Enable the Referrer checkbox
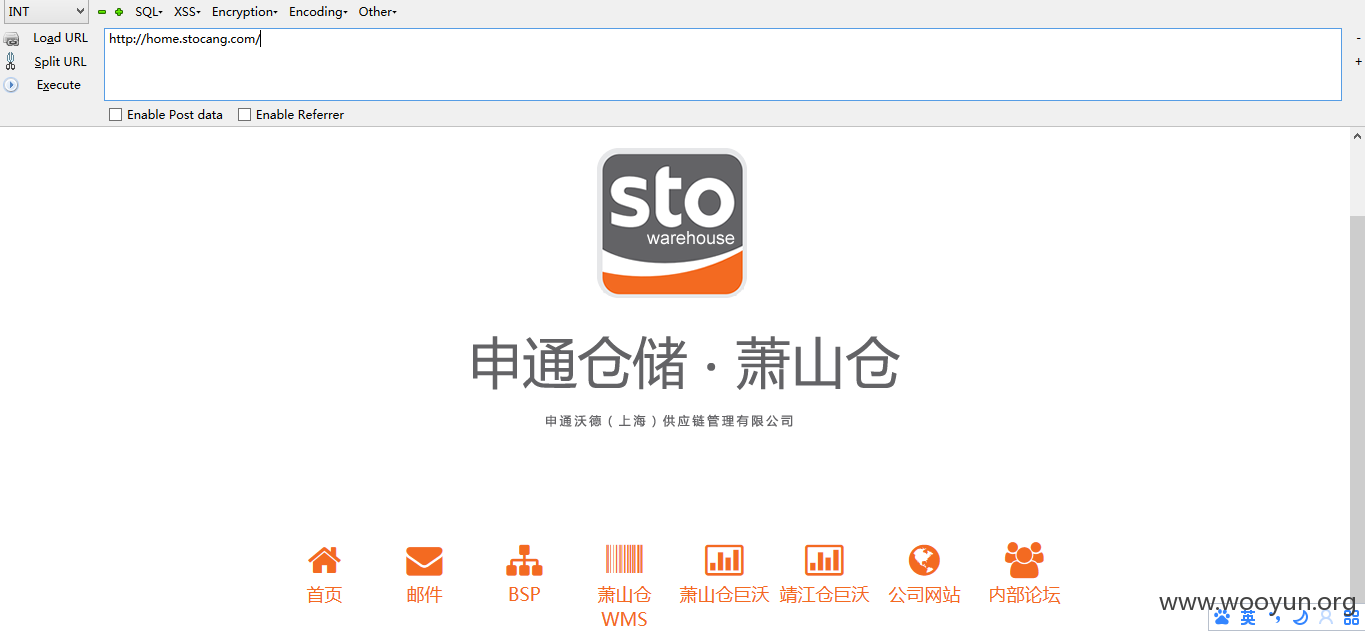The image size is (1365, 631). (x=244, y=115)
